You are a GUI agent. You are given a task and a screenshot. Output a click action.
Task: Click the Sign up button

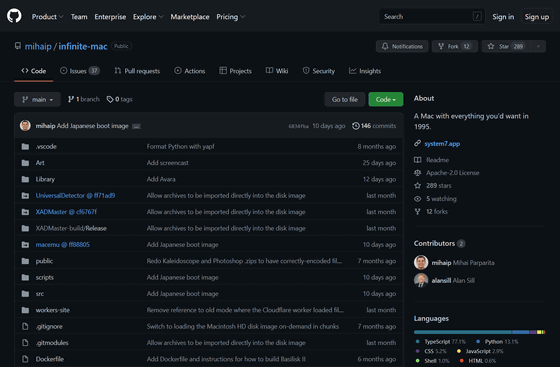click(x=537, y=17)
